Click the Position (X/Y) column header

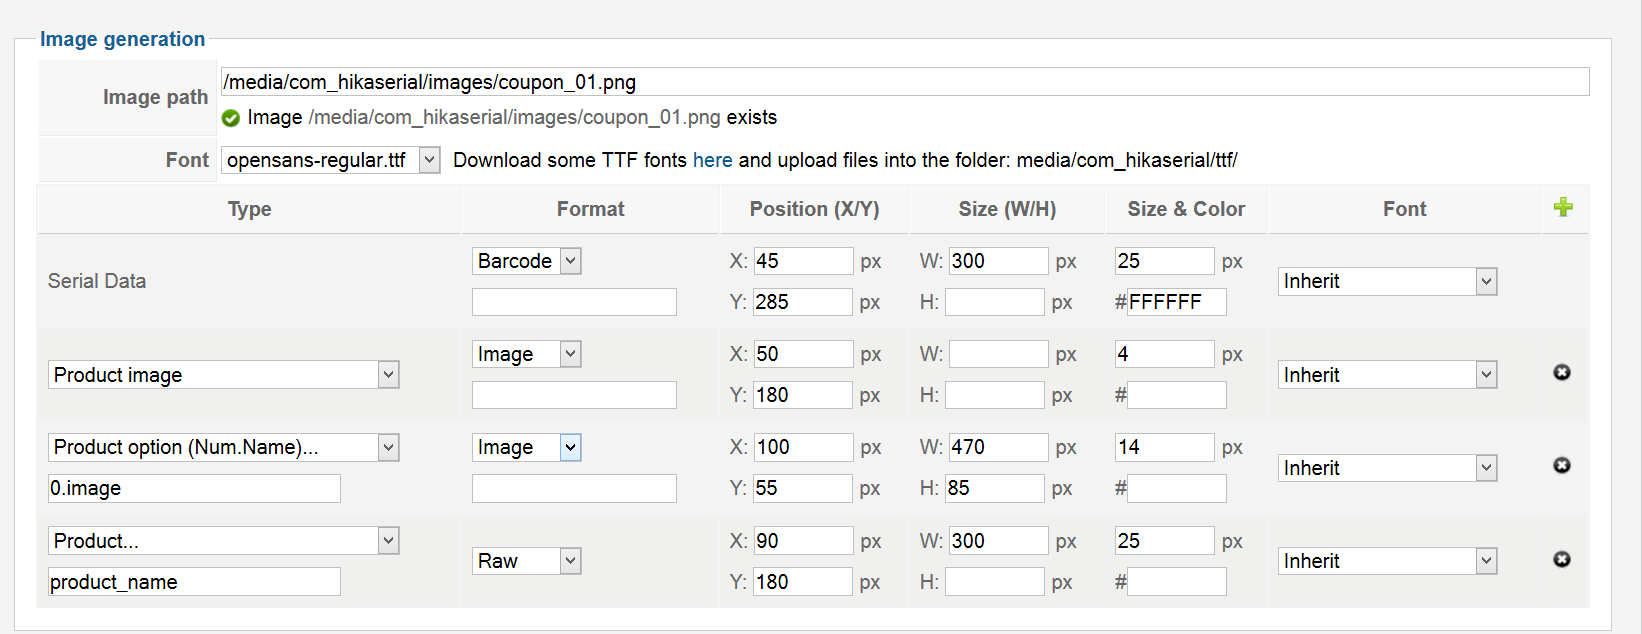pyautogui.click(x=814, y=209)
